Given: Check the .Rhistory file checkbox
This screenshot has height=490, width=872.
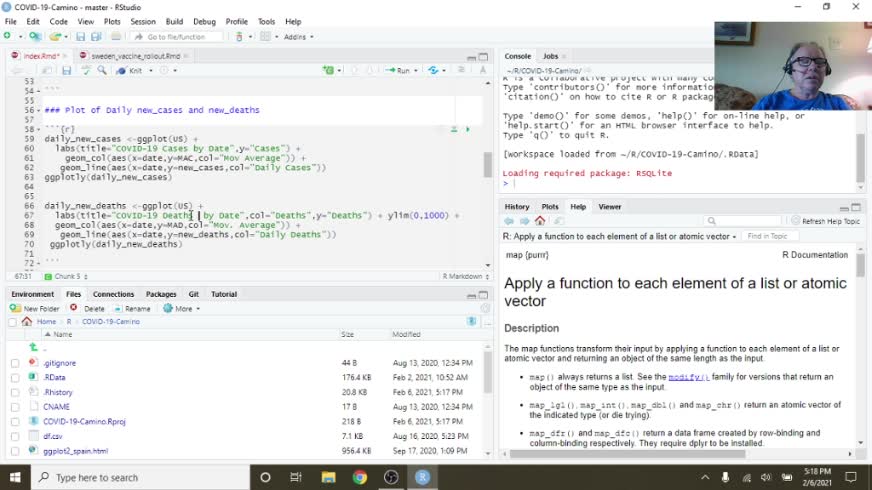Looking at the screenshot, I should 15,393.
